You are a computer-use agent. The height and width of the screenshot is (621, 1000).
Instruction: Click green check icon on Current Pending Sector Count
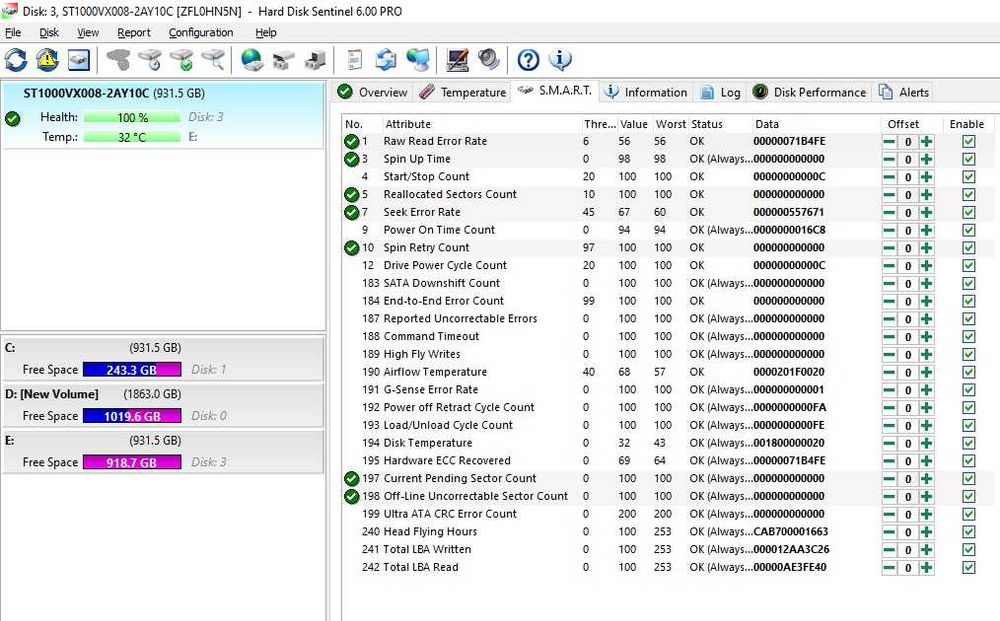[x=351, y=479]
